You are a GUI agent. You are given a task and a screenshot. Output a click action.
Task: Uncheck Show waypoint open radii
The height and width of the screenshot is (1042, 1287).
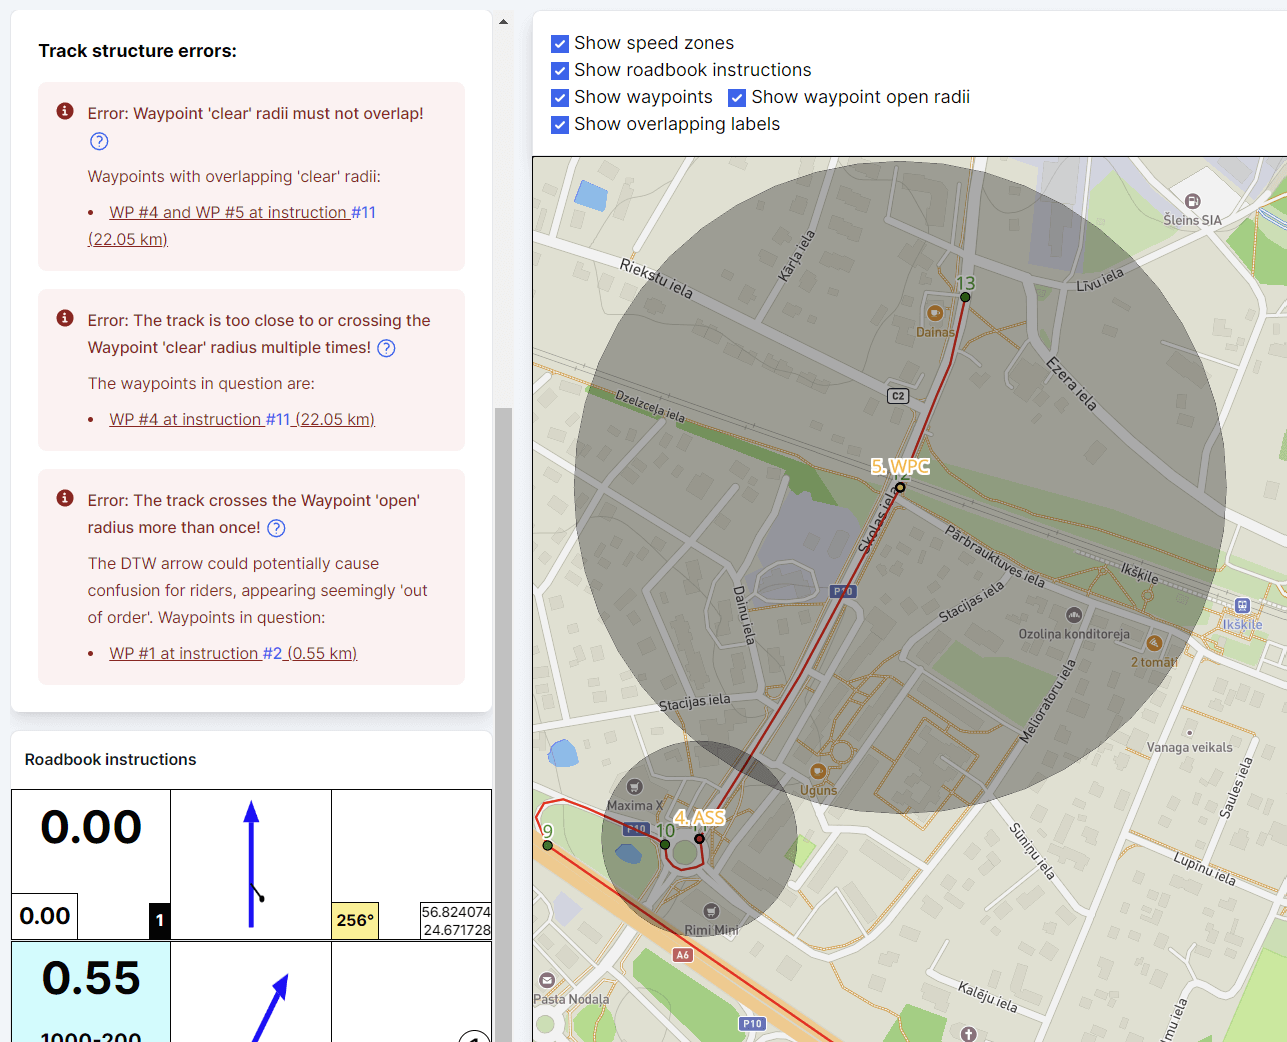pos(737,97)
